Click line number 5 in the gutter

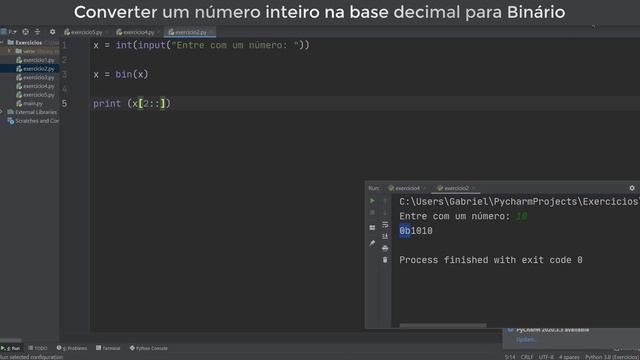point(64,104)
